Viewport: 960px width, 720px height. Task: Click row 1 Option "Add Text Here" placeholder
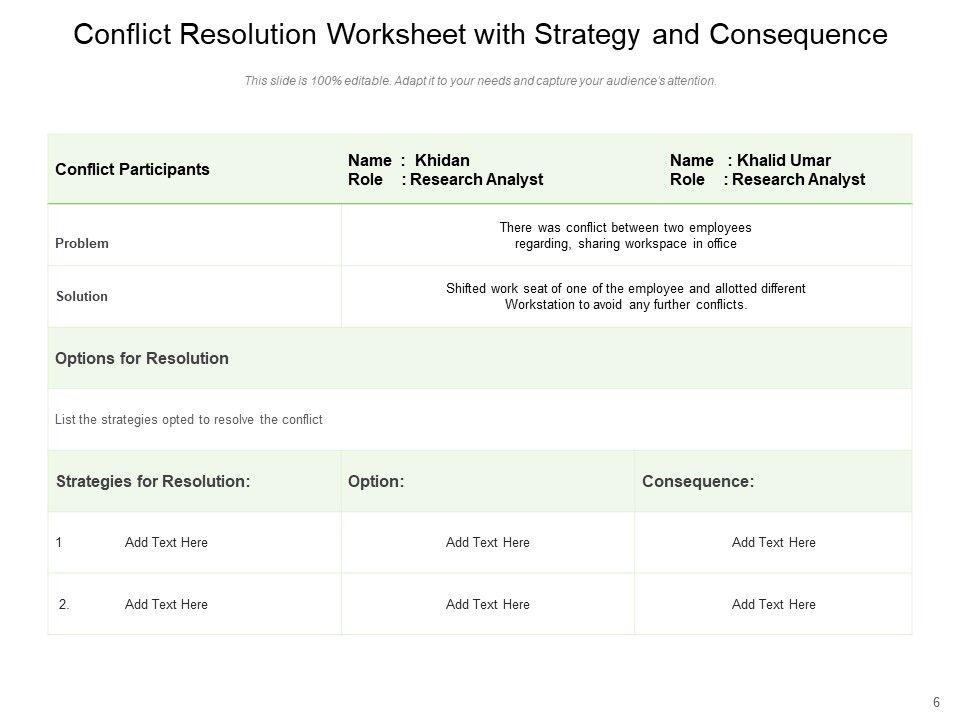click(x=488, y=543)
